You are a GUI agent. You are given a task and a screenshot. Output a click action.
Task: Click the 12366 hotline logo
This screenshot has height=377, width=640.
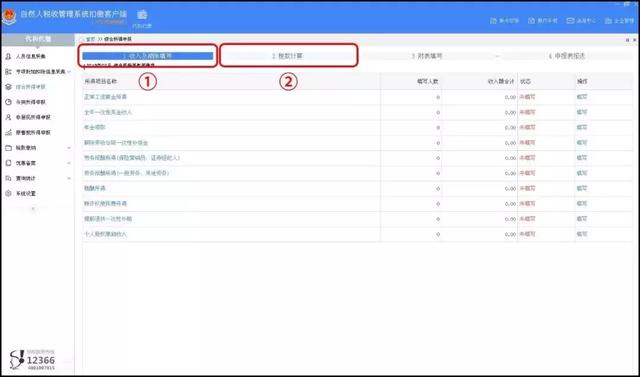[x=33, y=360]
